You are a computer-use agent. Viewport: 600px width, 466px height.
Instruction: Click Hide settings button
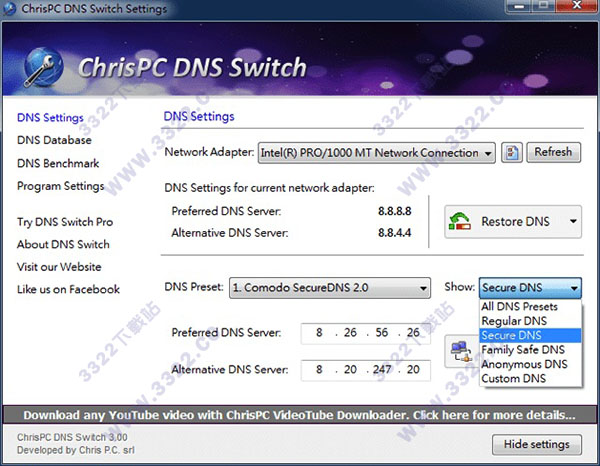(536, 444)
